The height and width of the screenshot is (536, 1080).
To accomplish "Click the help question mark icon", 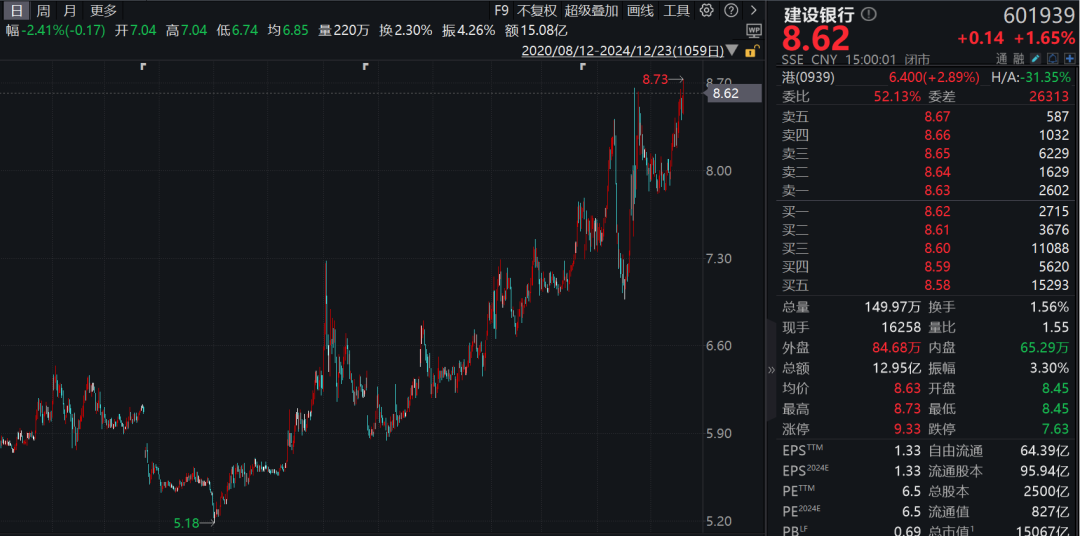I will (x=729, y=11).
